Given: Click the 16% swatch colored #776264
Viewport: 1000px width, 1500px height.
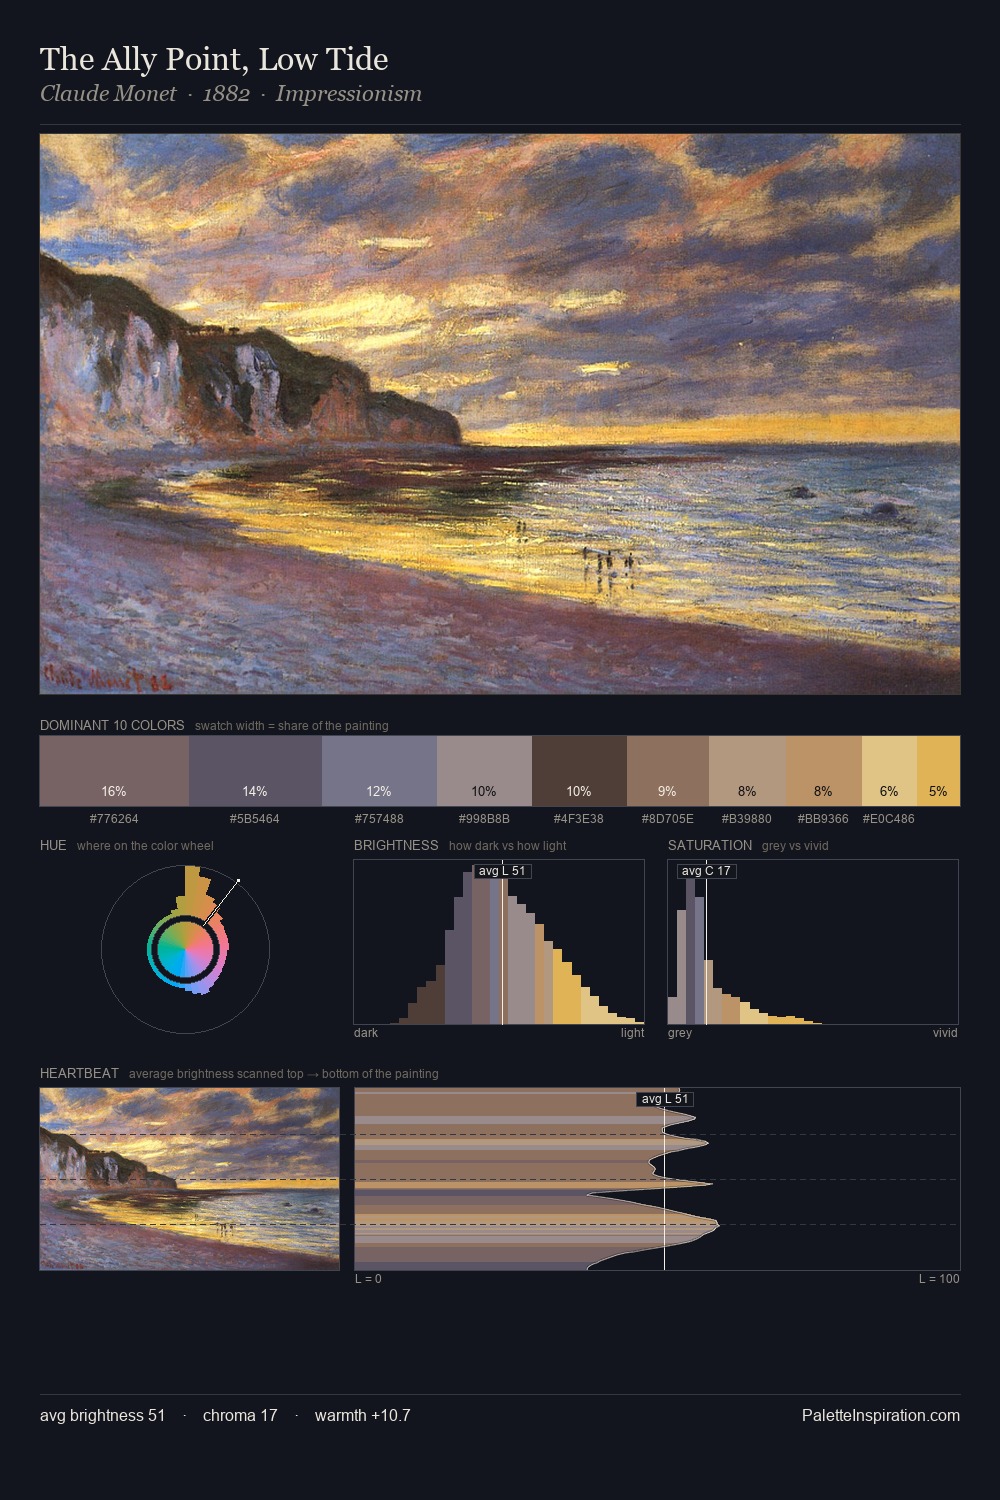Looking at the screenshot, I should click(114, 771).
